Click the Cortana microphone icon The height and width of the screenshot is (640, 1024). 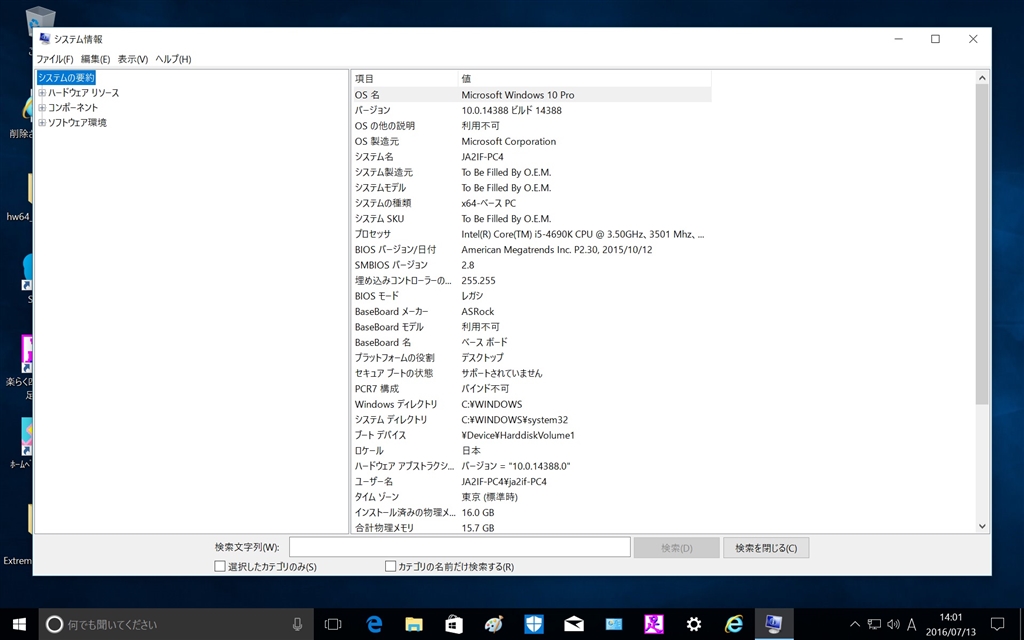pyautogui.click(x=297, y=624)
